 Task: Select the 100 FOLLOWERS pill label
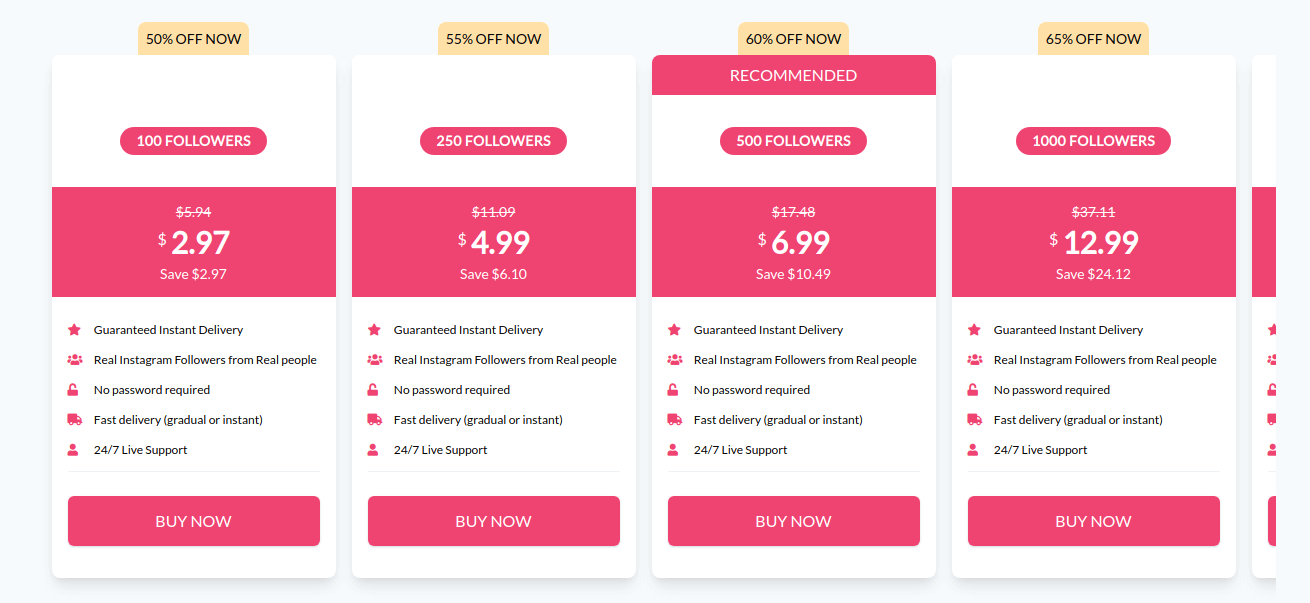pyautogui.click(x=194, y=141)
